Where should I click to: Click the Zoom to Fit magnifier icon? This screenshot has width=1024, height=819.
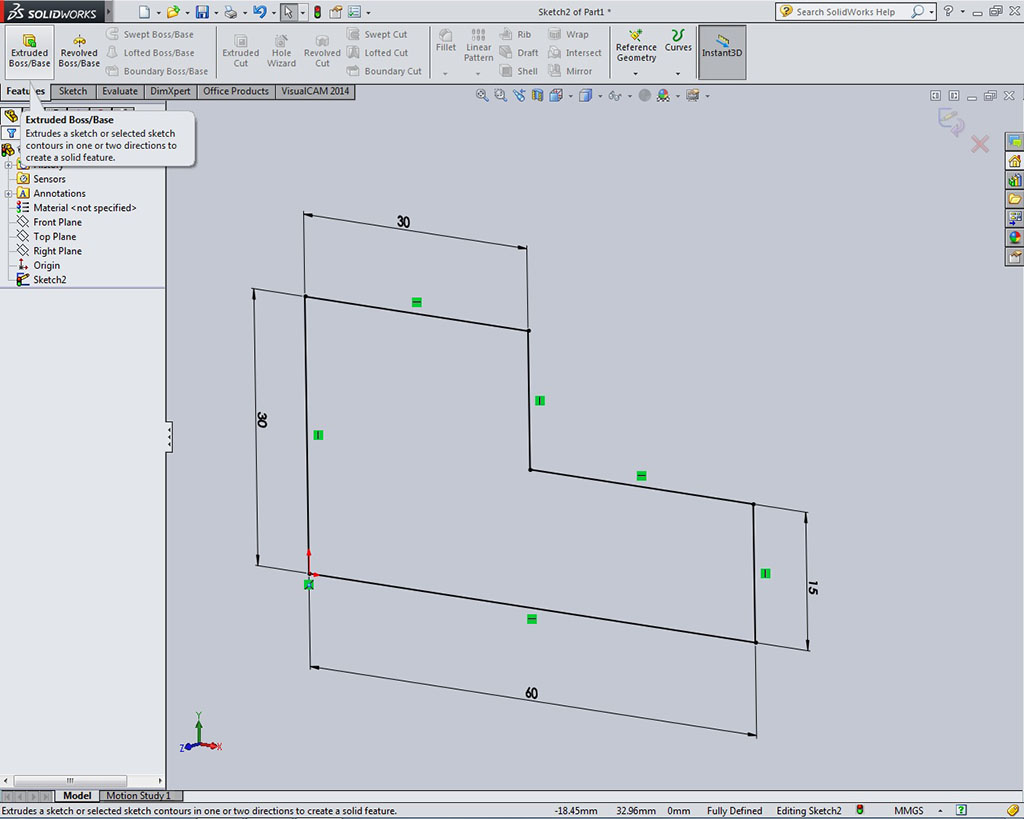point(482,95)
